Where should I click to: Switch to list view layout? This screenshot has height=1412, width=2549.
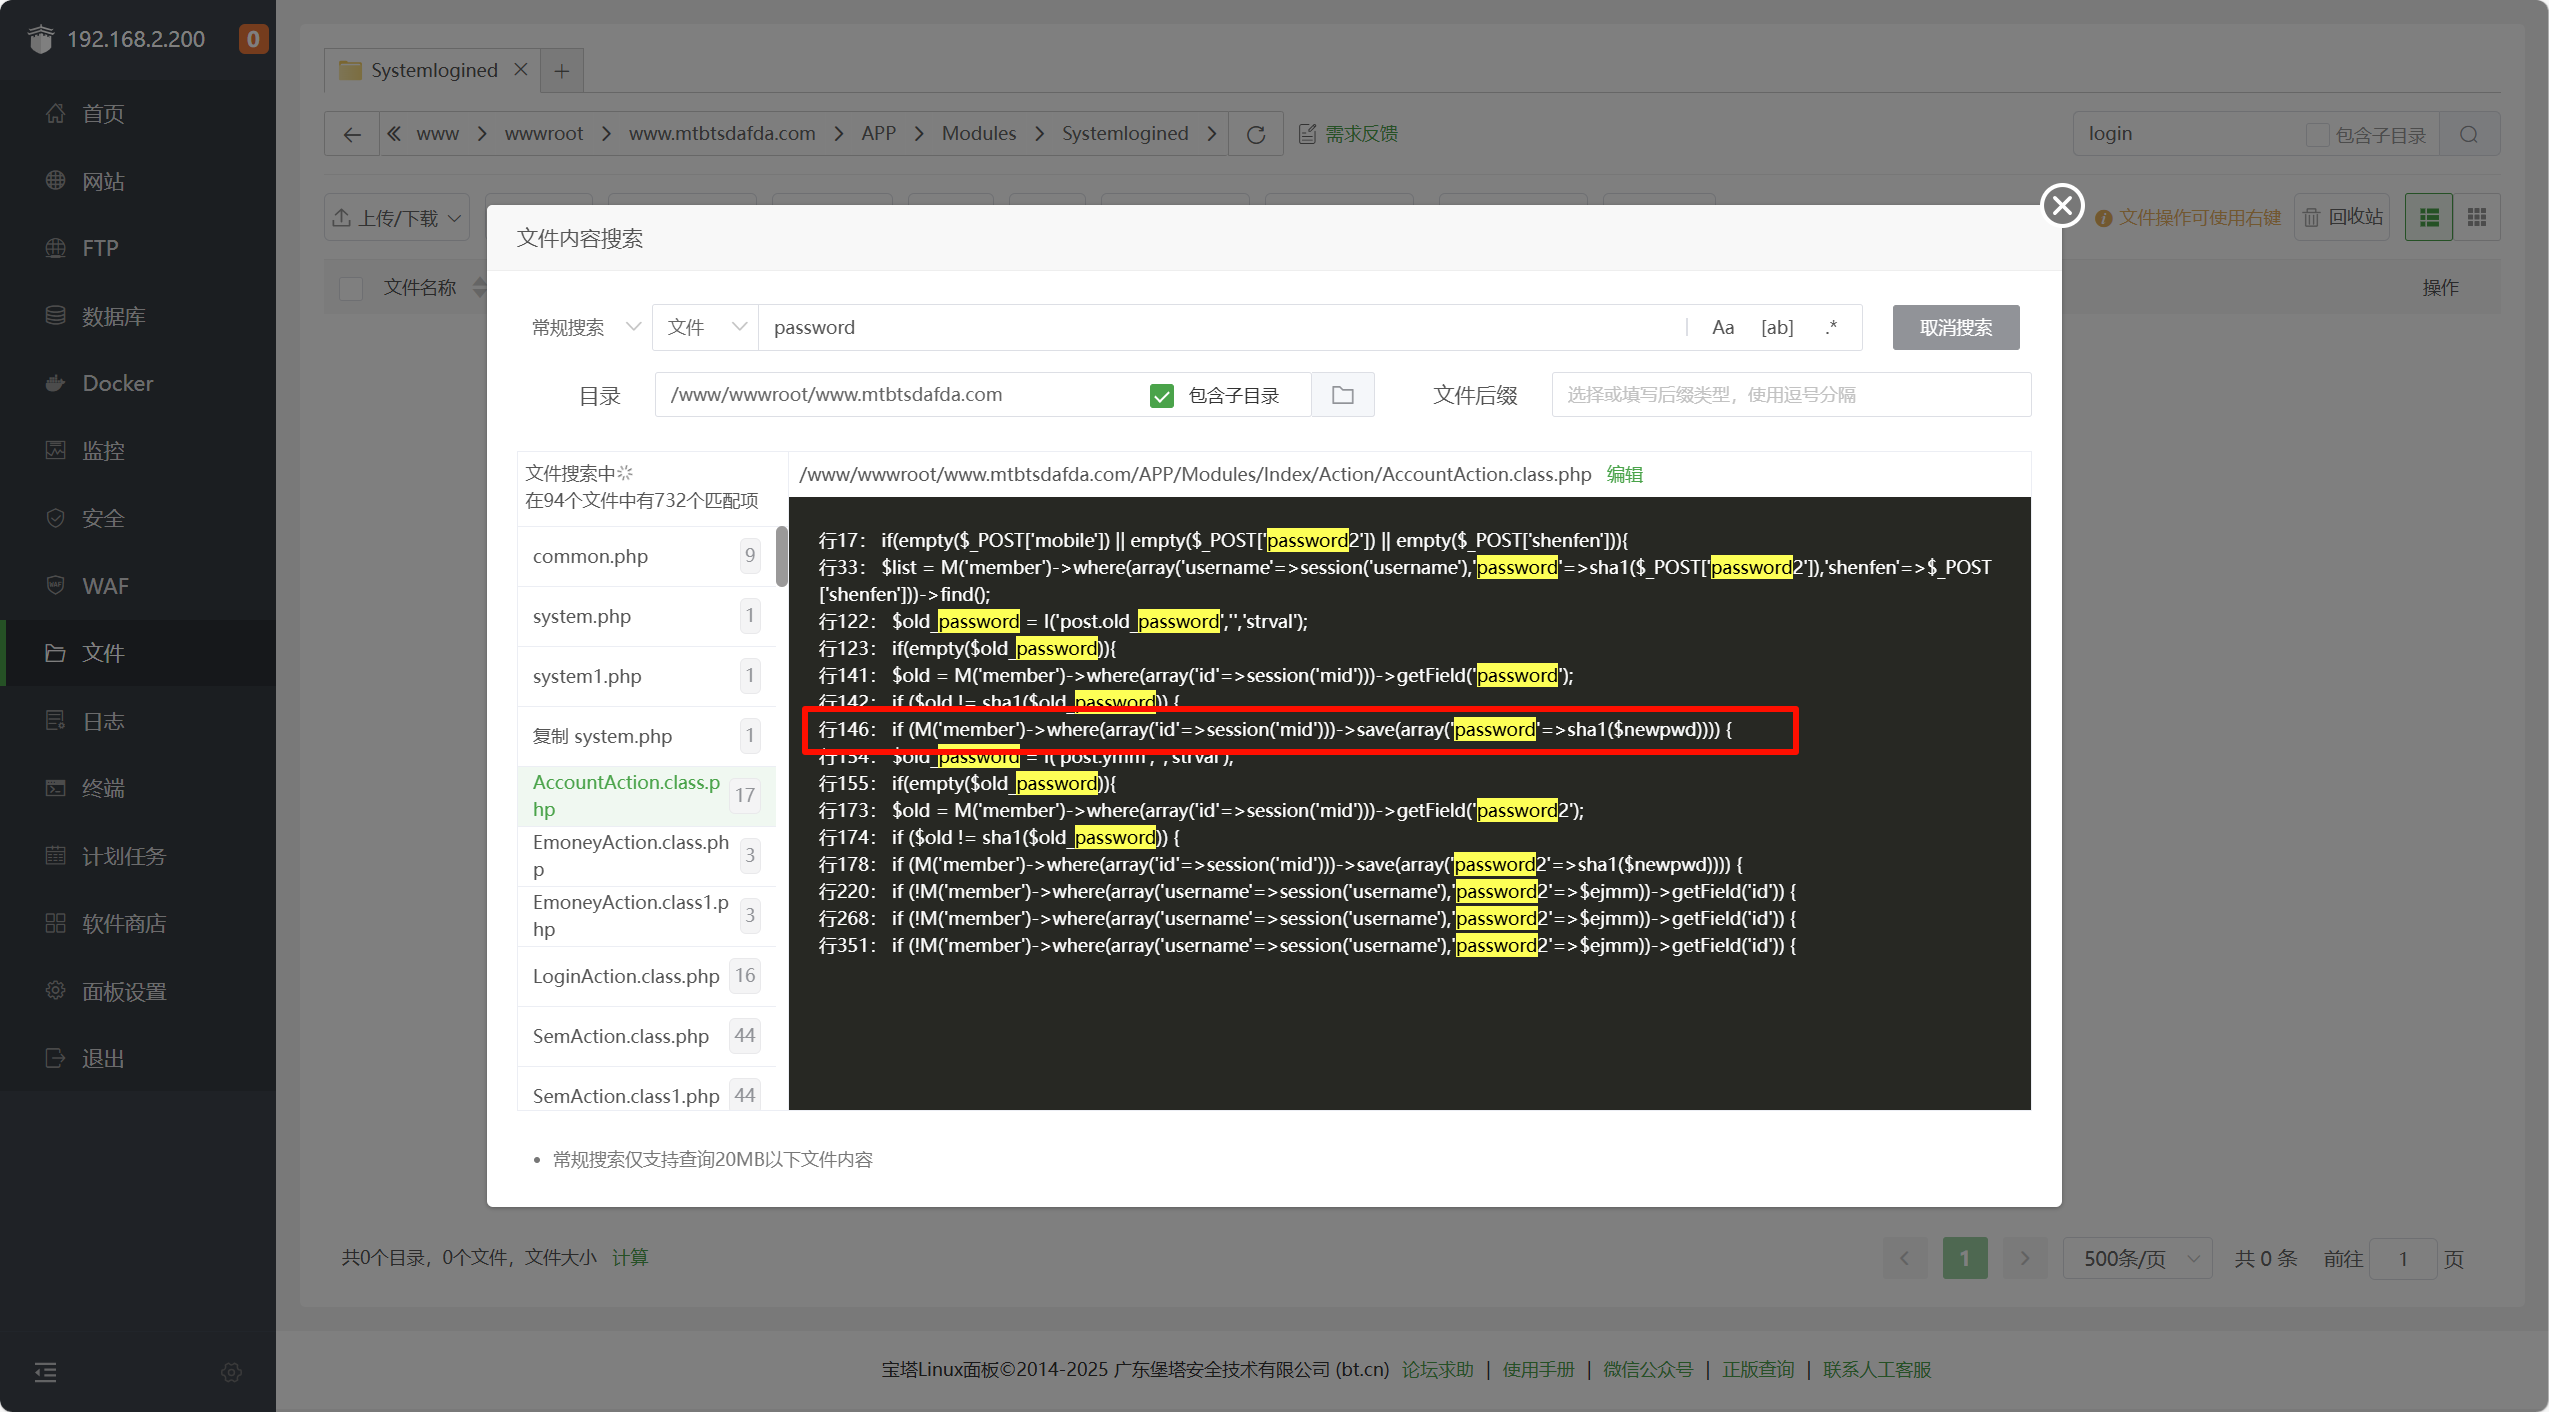coord(2429,217)
